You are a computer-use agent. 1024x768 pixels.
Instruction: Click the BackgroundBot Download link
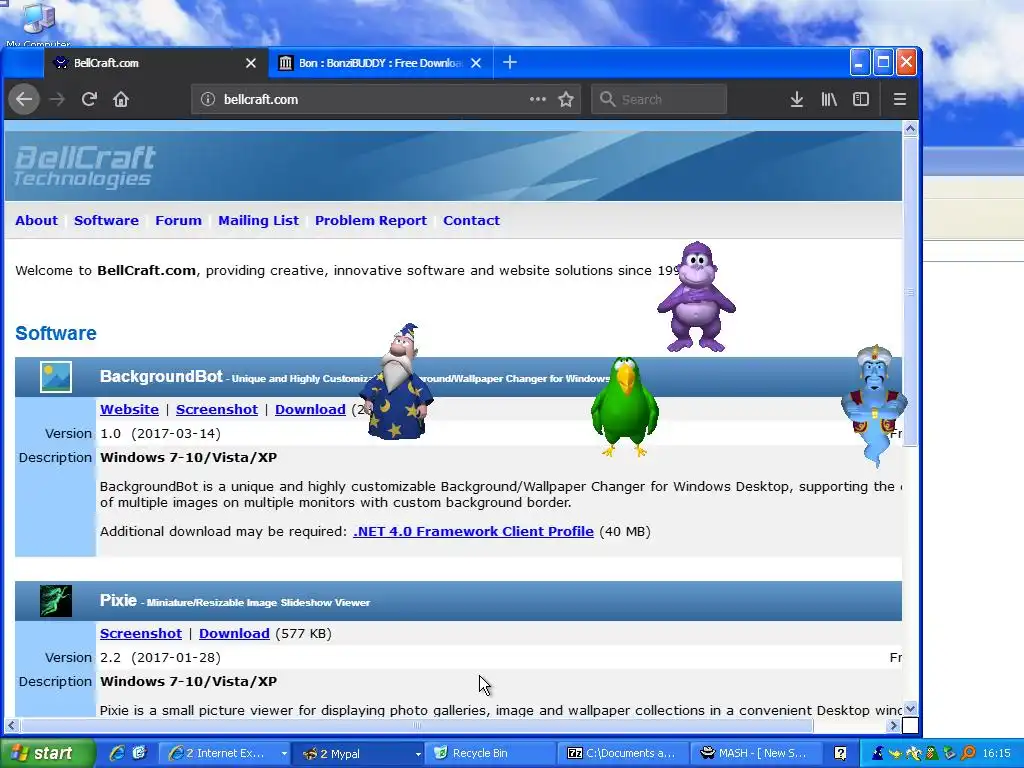click(310, 409)
